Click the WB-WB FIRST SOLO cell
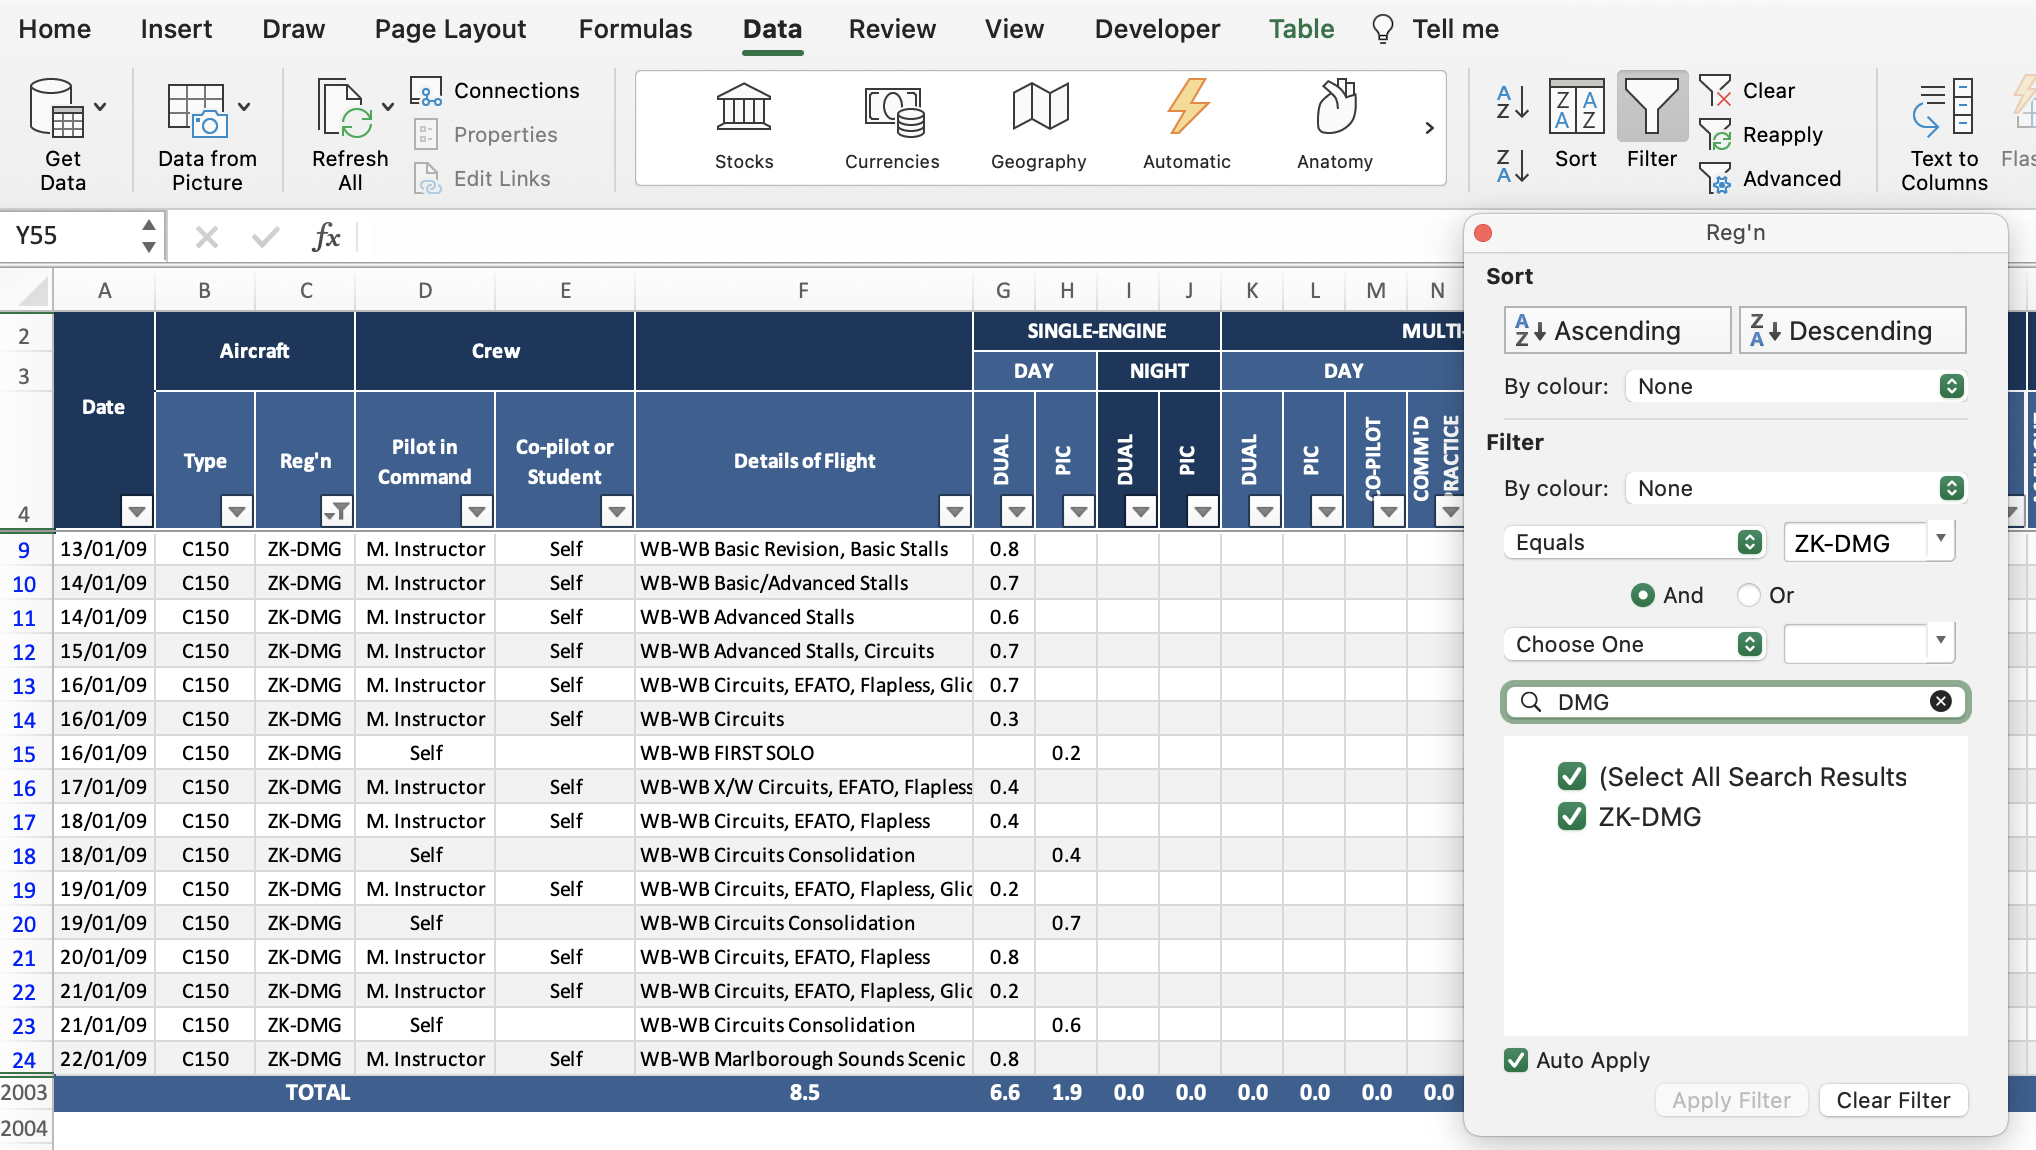 point(803,753)
